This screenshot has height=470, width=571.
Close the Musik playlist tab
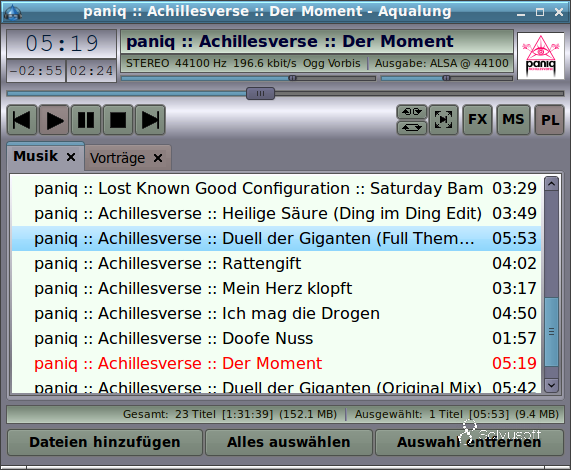pyautogui.click(x=71, y=157)
